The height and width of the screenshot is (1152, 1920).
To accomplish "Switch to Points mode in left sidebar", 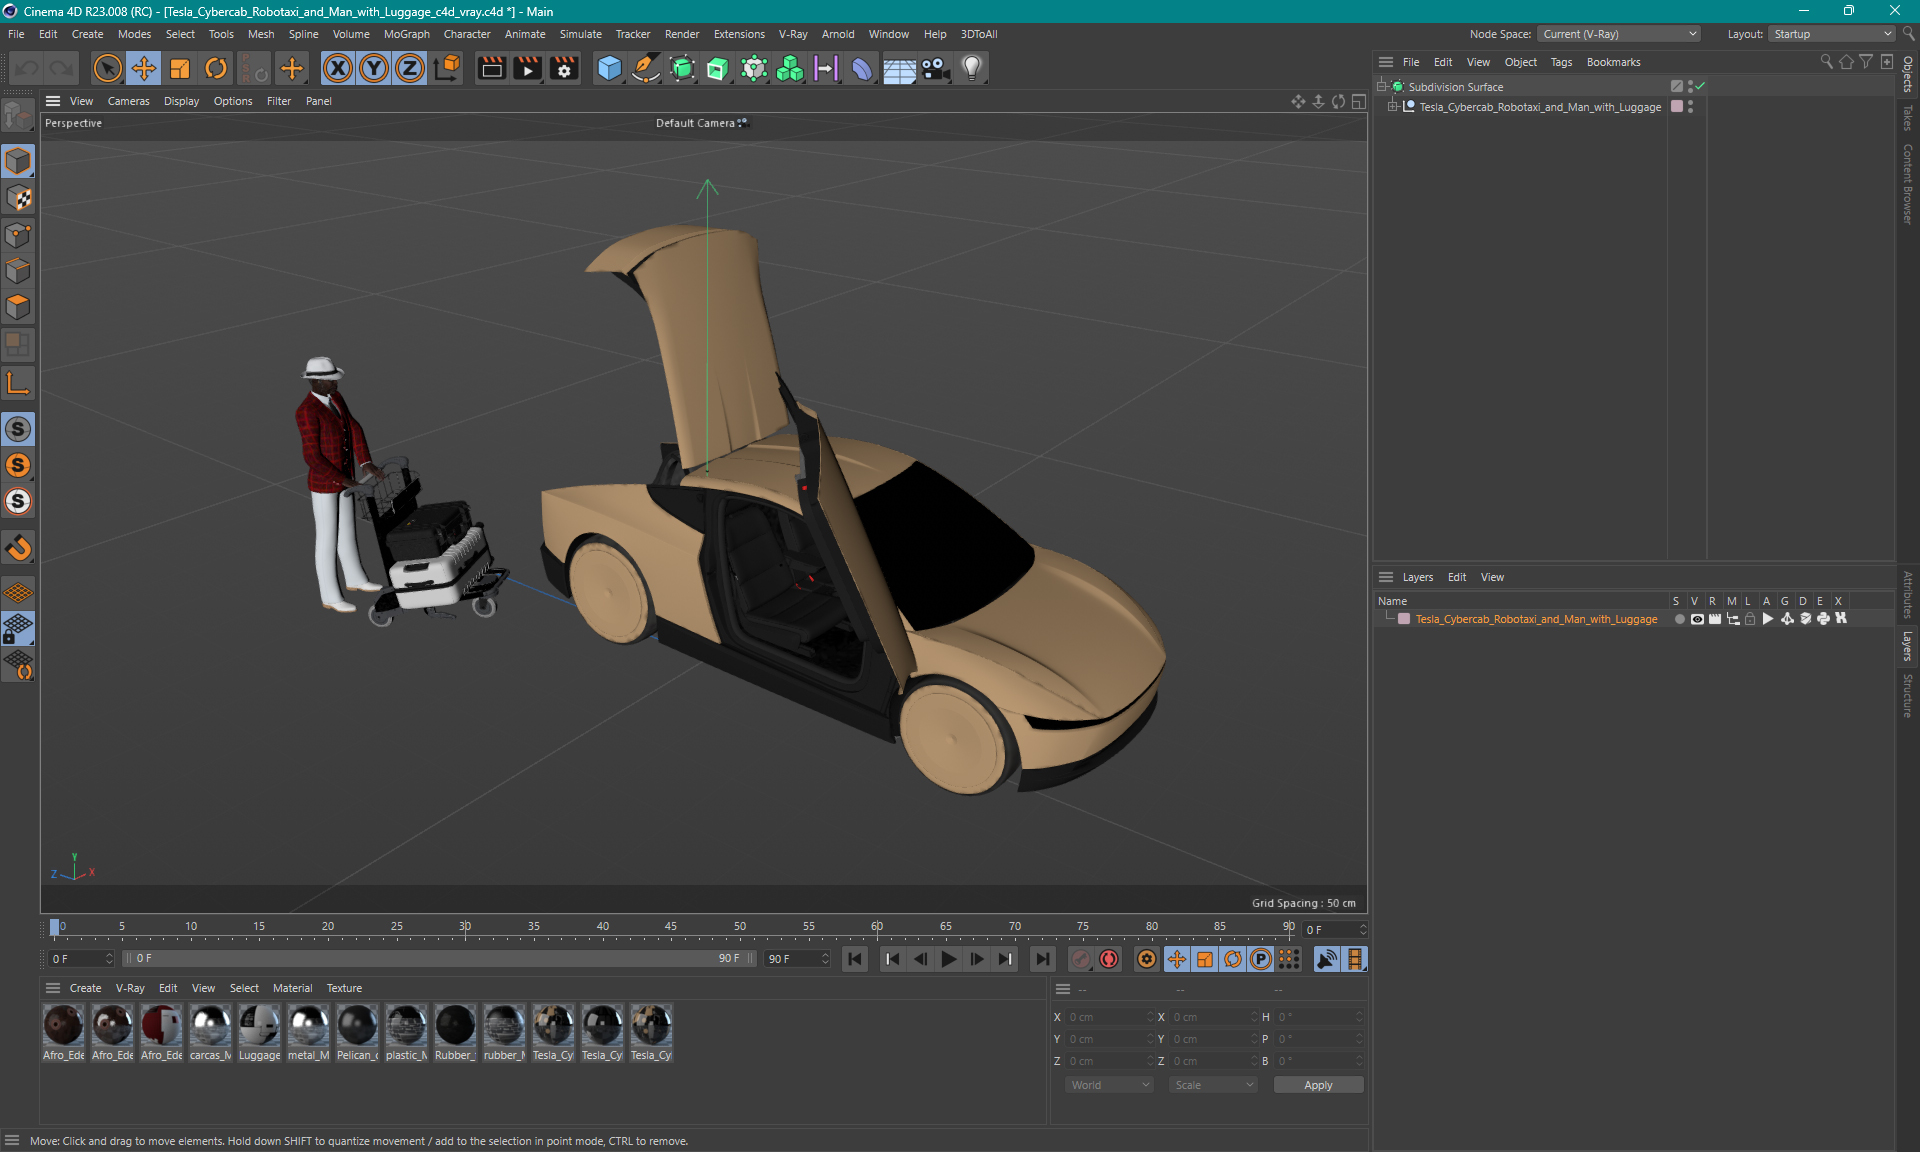I will 18,235.
